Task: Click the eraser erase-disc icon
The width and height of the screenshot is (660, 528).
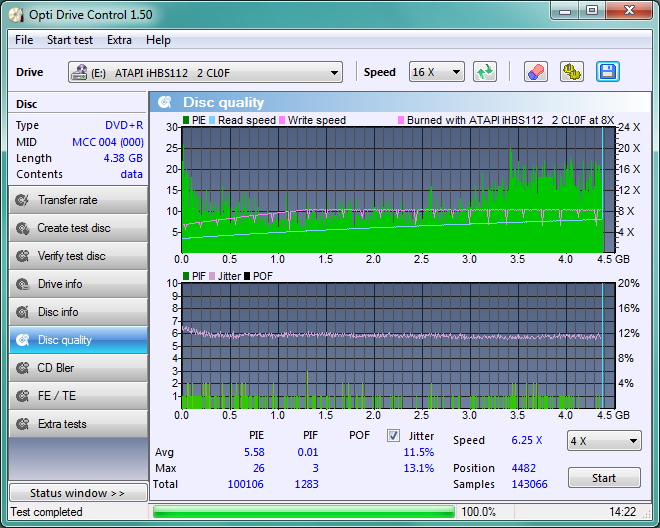Action: point(535,72)
